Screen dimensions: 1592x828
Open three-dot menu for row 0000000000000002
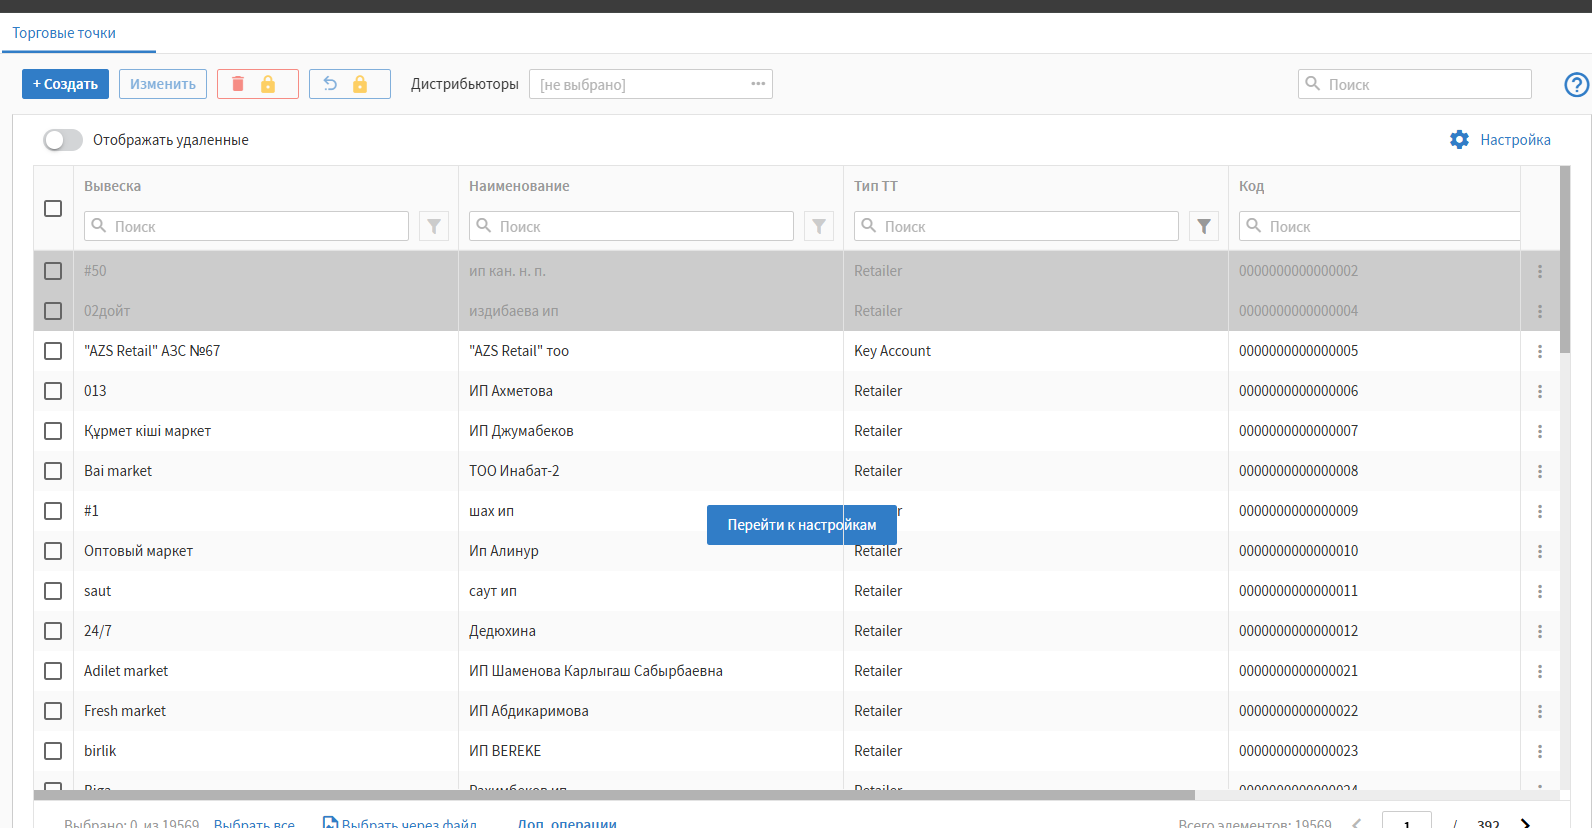point(1540,271)
